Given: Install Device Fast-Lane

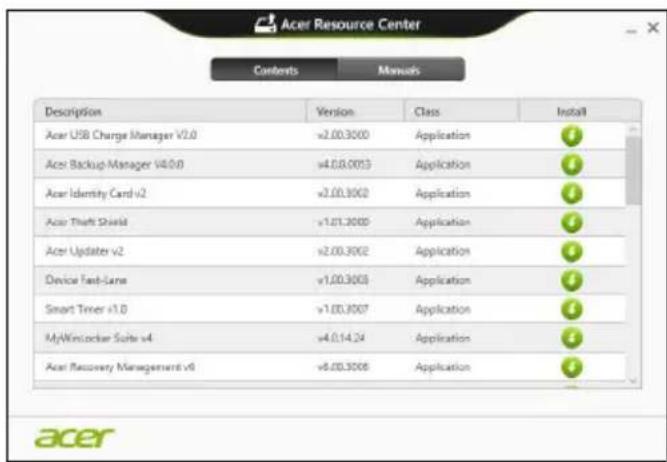Looking at the screenshot, I should pyautogui.click(x=572, y=280).
